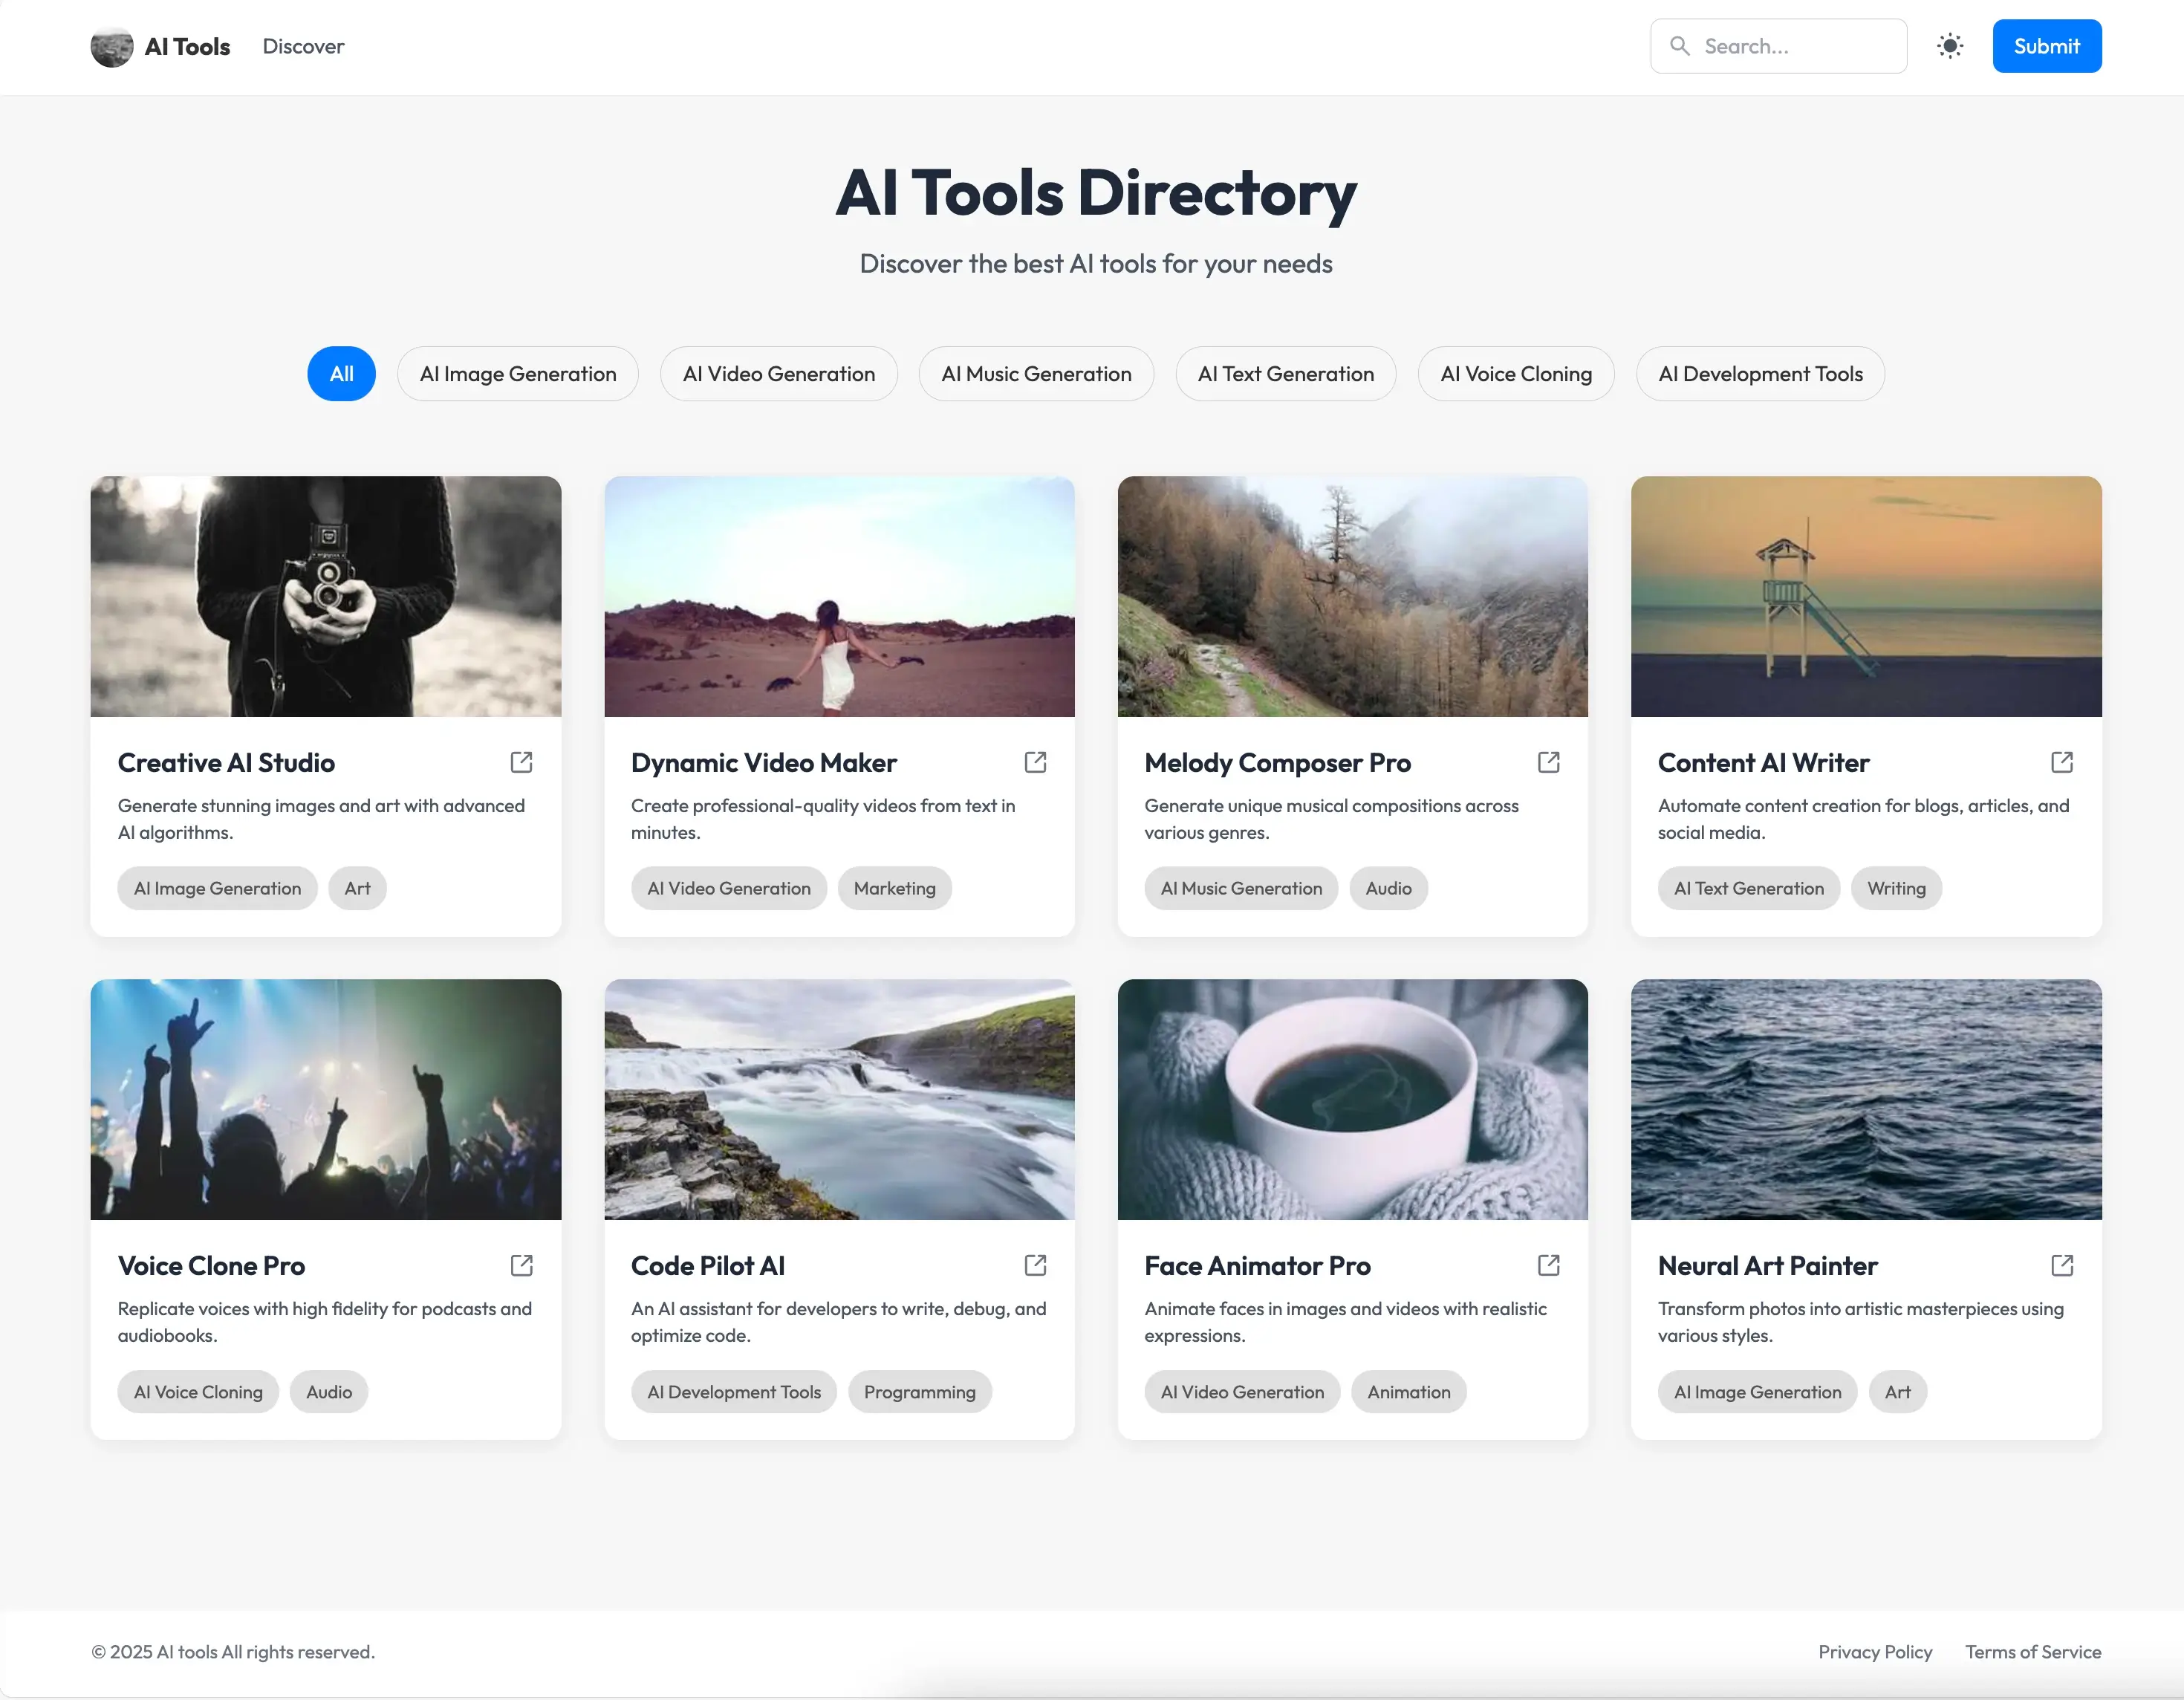Click the Art tag on Creative AI Studio
Screen dimensions: 2184x1700
pos(357,888)
